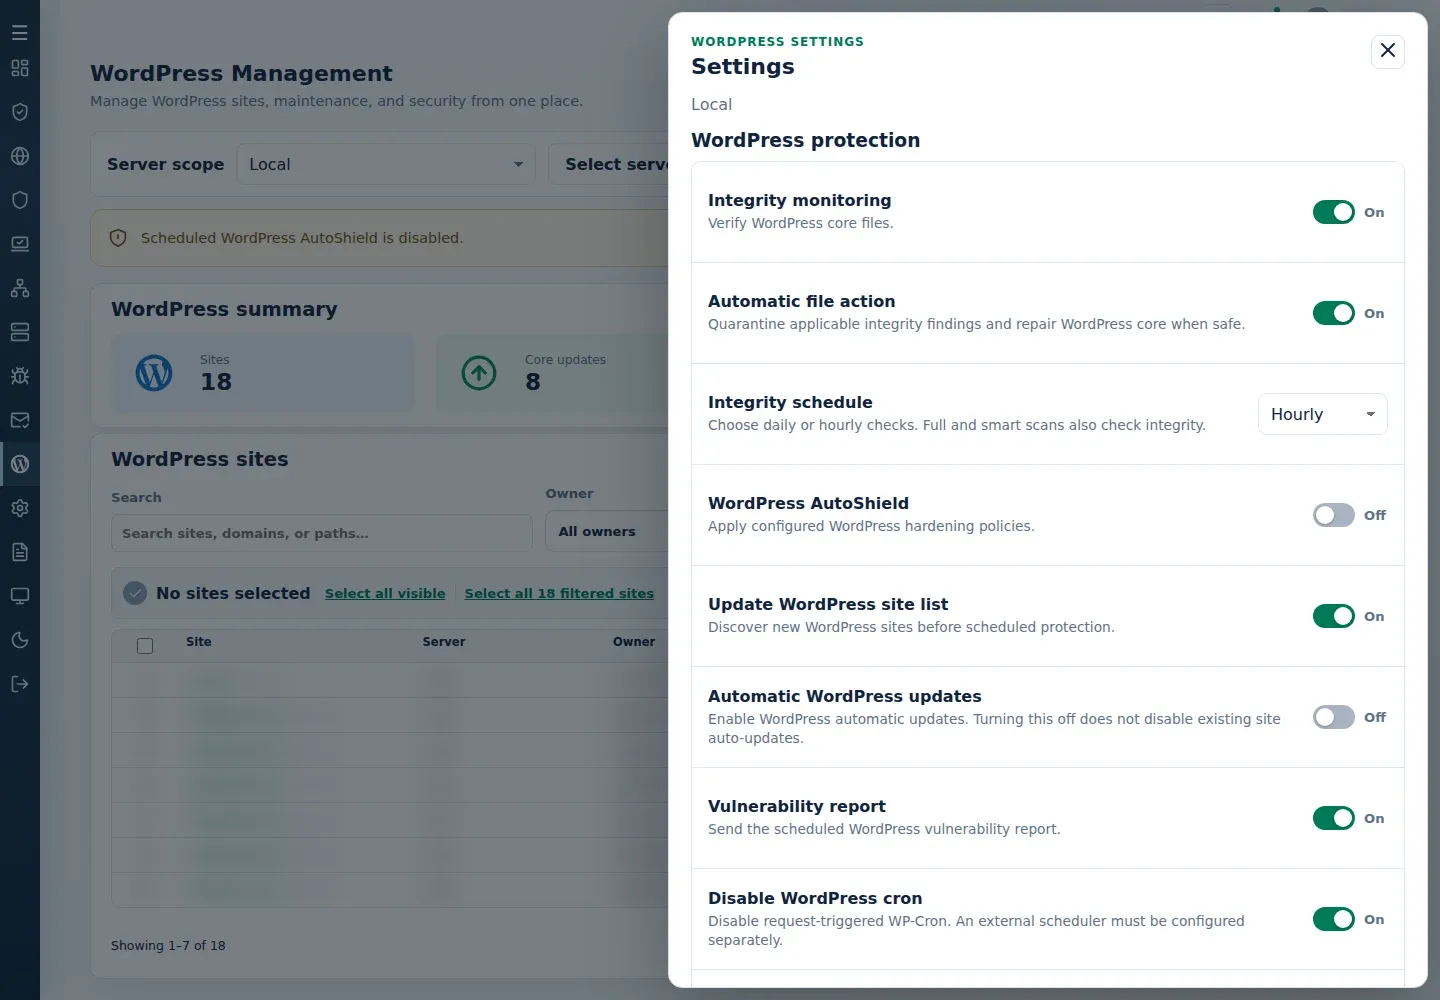Open the server stack sidebar icon
This screenshot has width=1440, height=1000.
click(20, 332)
